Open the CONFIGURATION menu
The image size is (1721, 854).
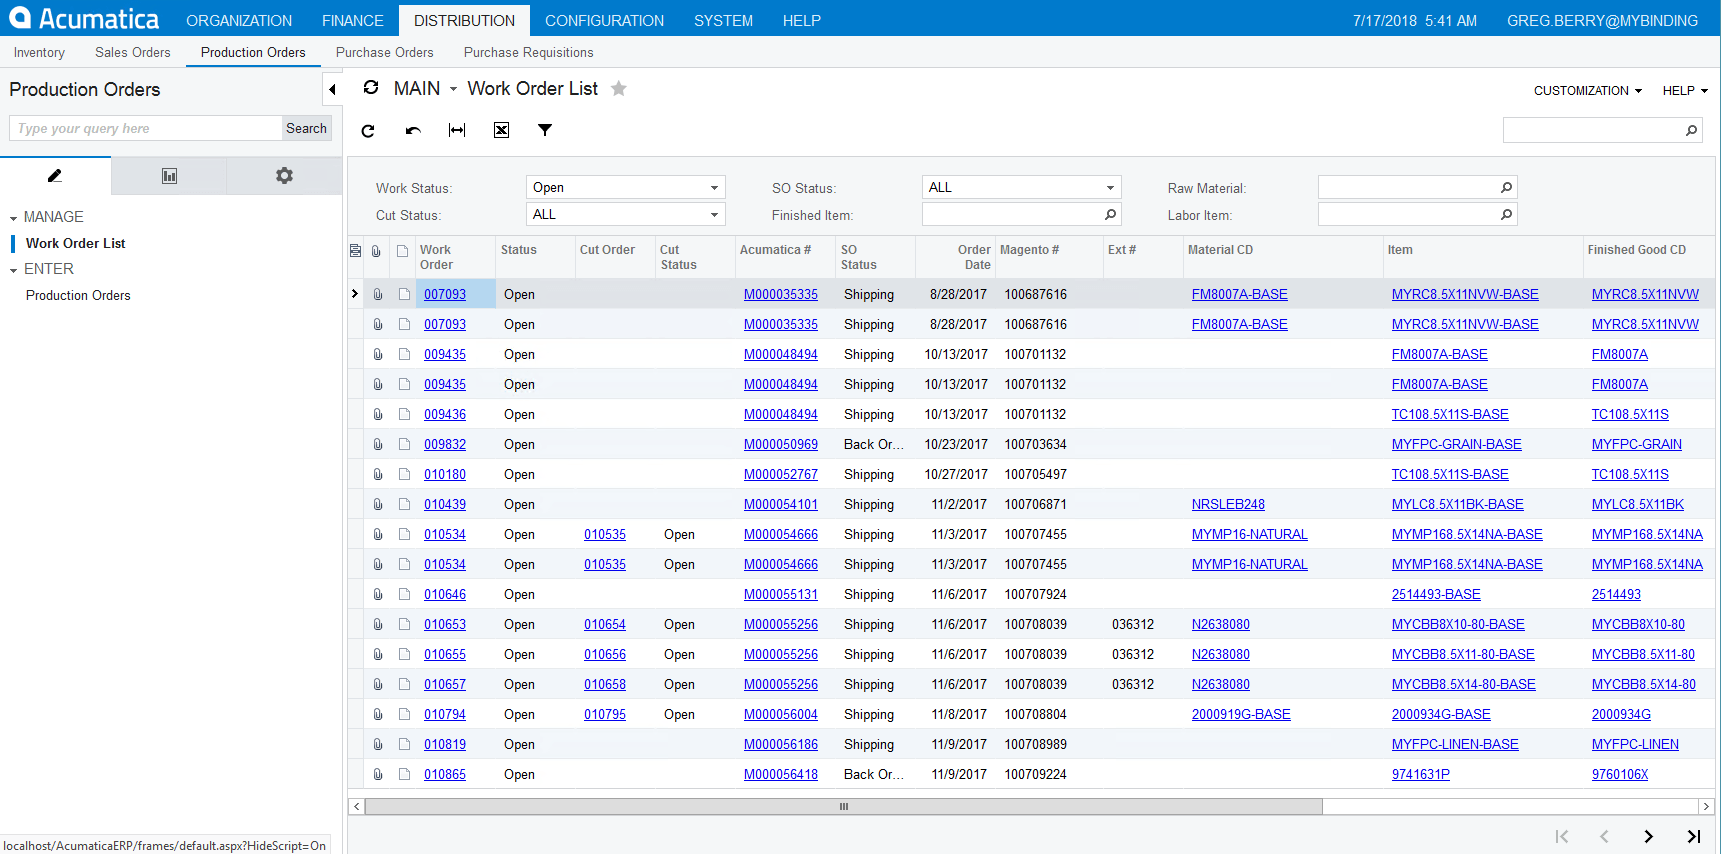604,20
